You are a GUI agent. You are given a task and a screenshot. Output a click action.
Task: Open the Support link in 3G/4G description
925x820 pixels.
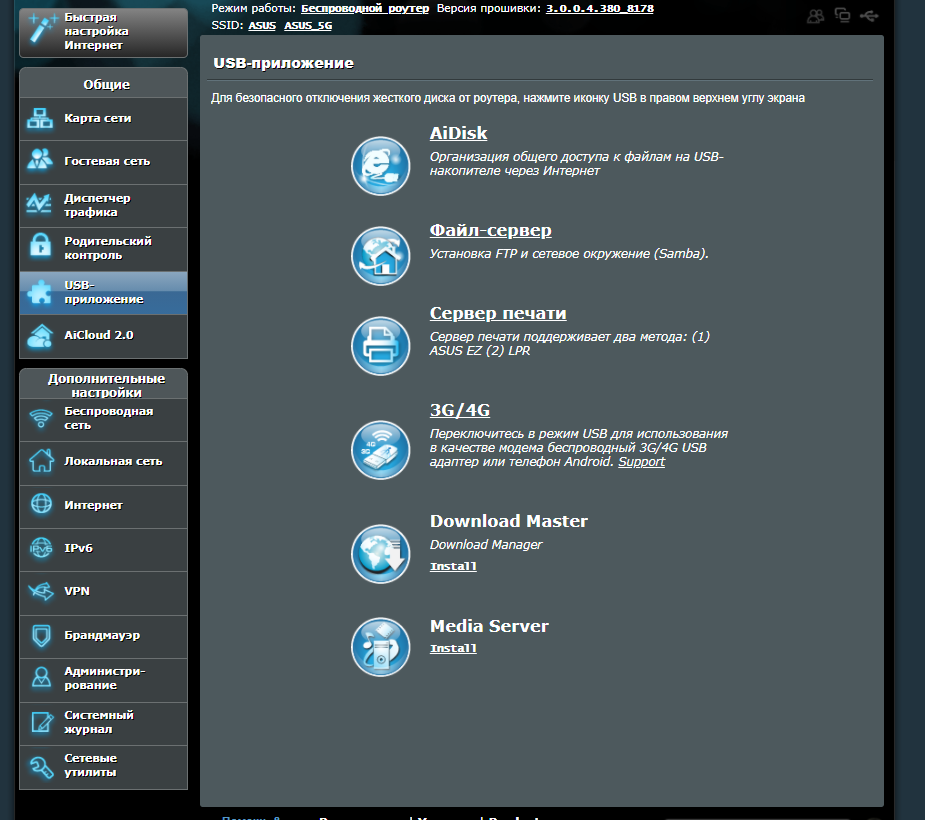click(x=641, y=462)
